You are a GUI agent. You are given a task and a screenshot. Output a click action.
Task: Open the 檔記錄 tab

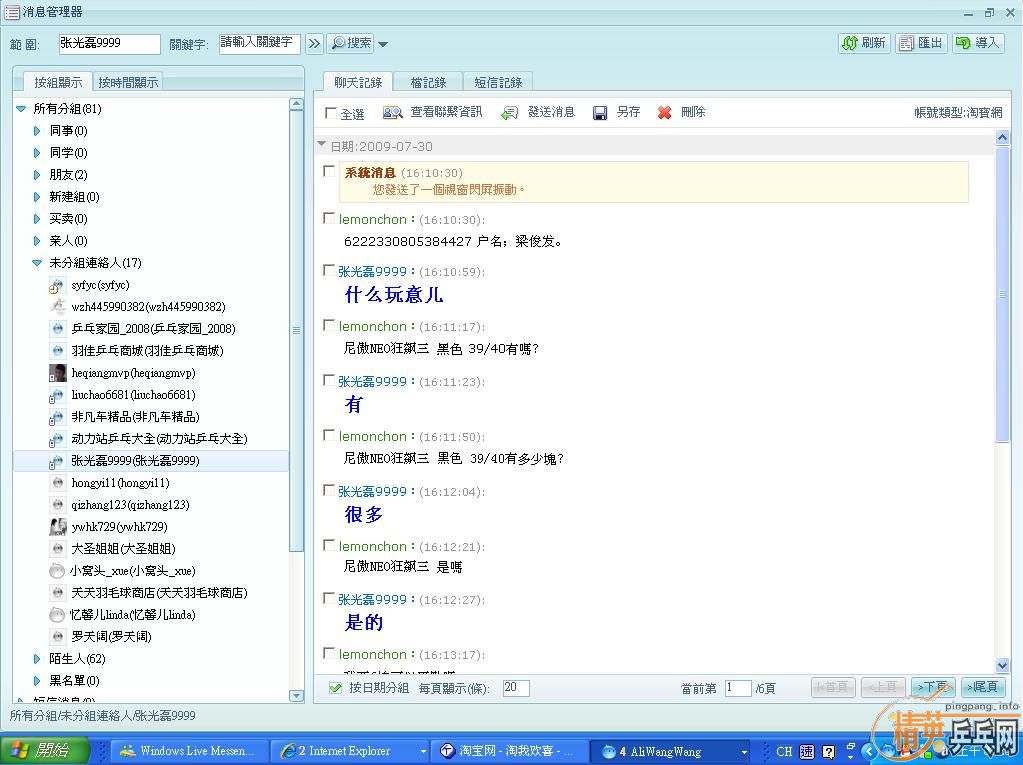coord(428,82)
